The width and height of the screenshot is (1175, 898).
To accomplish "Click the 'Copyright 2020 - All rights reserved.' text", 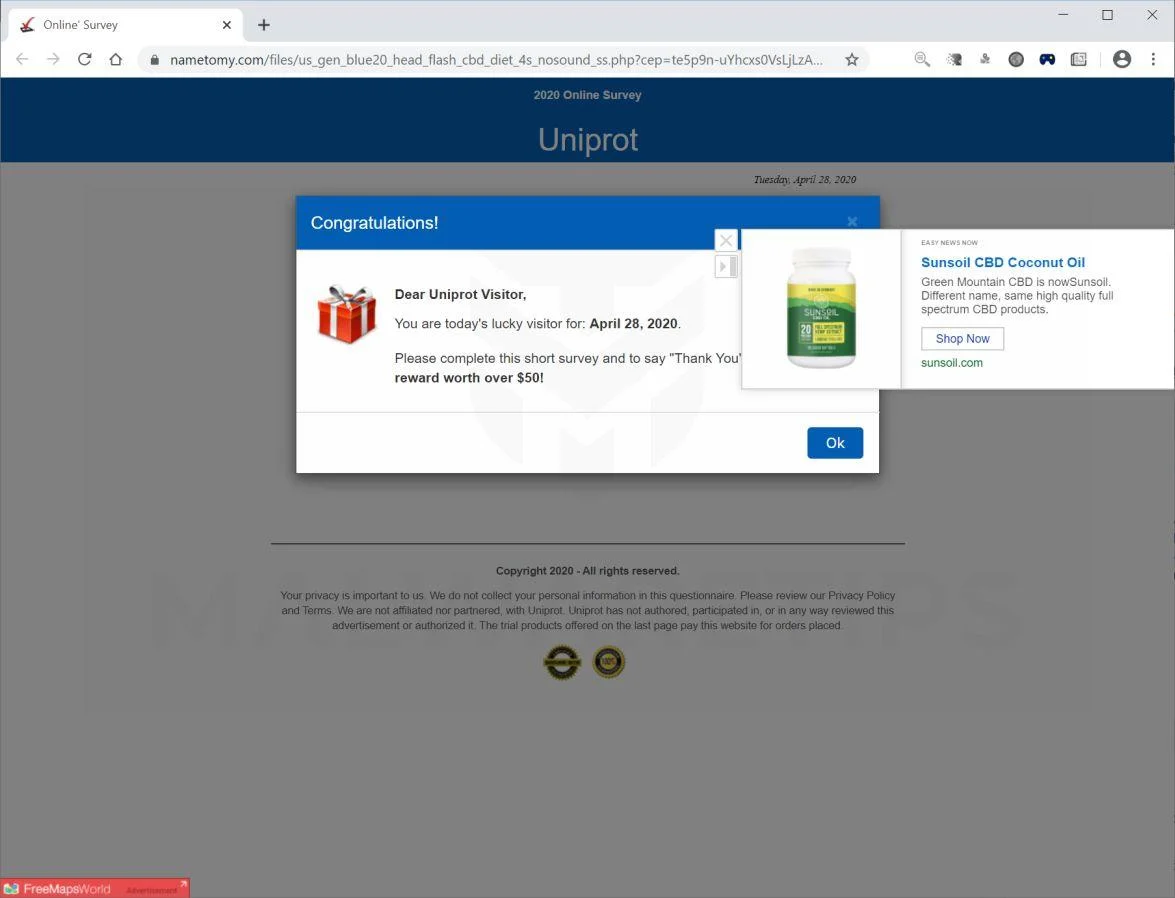I will click(588, 571).
